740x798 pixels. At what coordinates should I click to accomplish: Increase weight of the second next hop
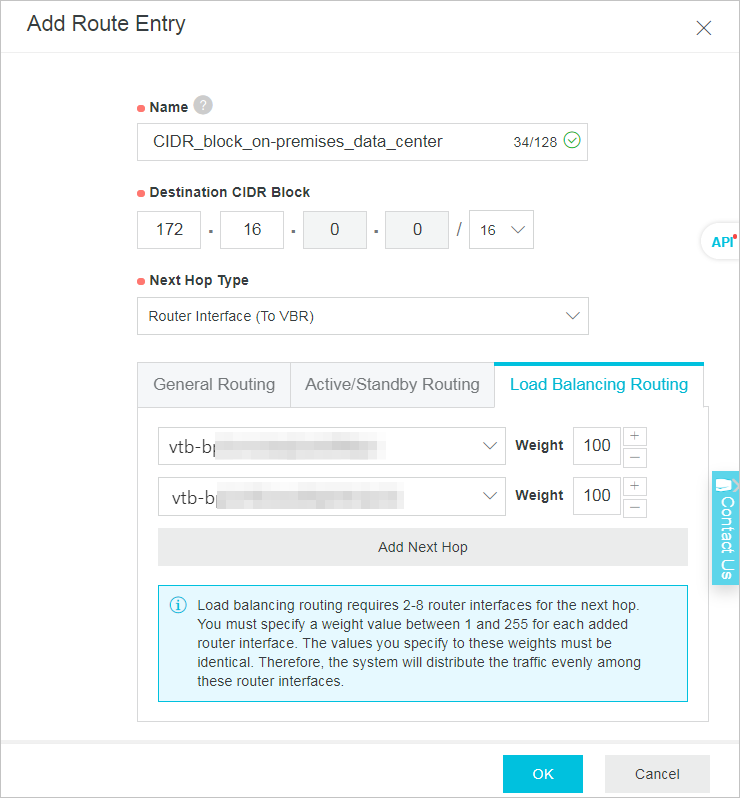[x=635, y=486]
